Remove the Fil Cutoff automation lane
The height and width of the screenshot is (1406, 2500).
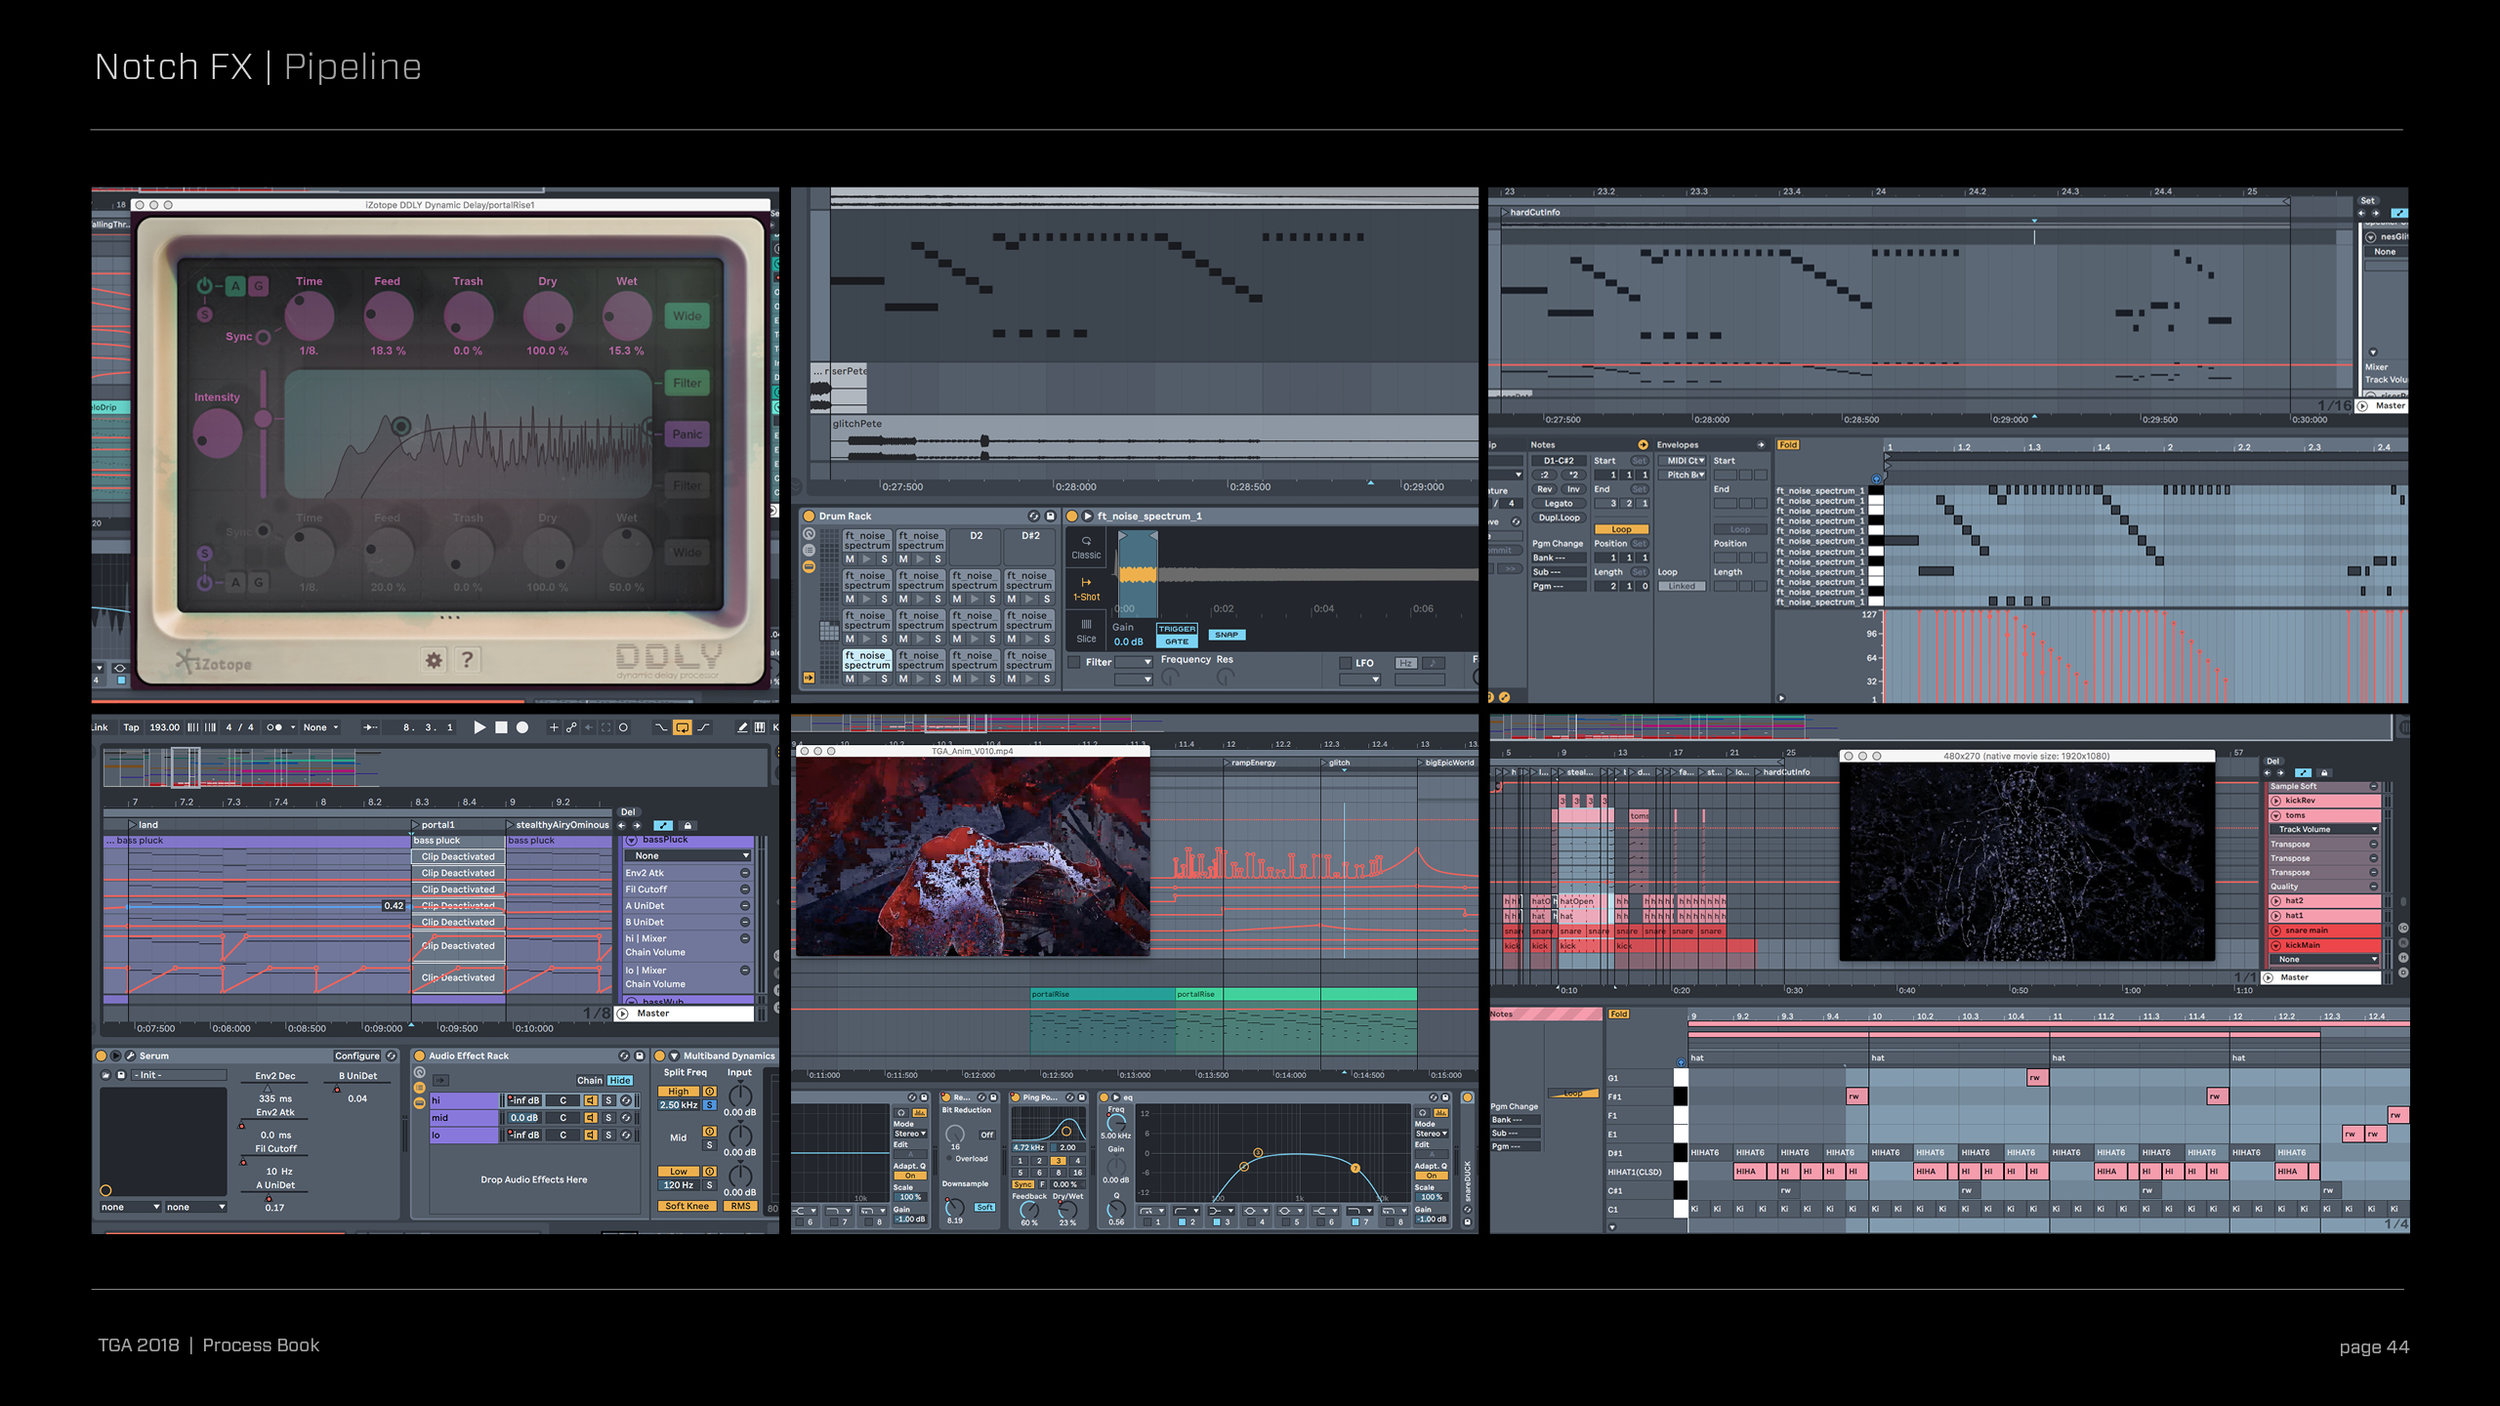click(744, 889)
